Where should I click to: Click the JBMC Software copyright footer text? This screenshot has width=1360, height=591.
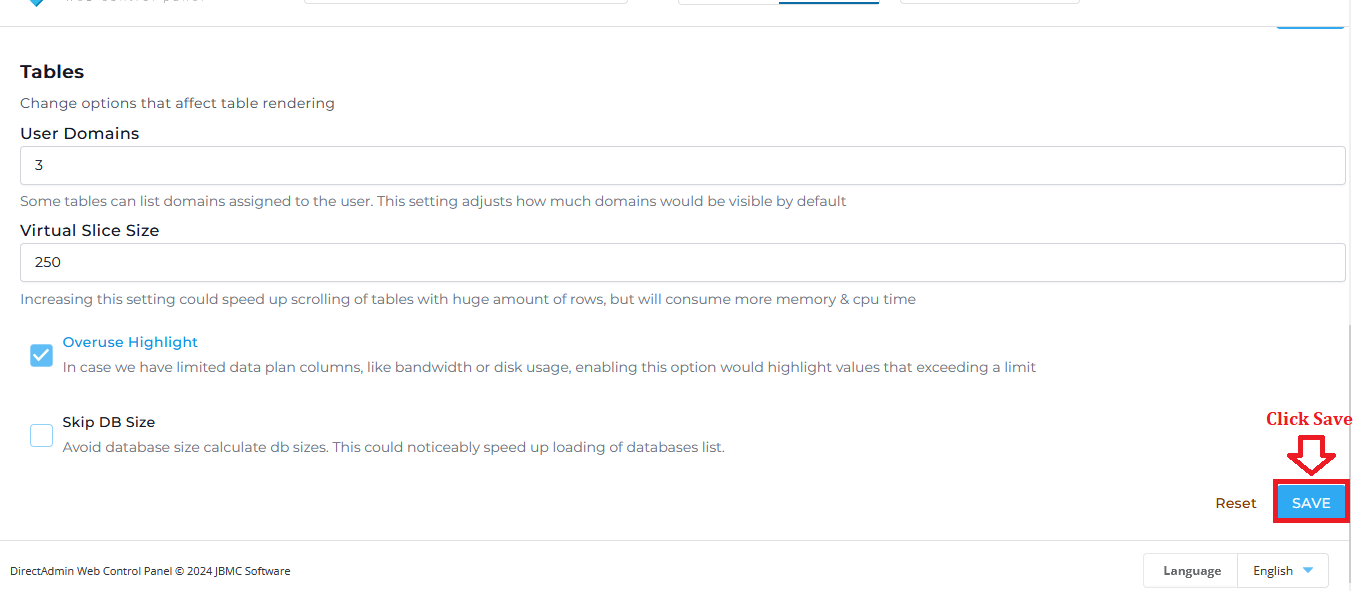click(x=150, y=571)
